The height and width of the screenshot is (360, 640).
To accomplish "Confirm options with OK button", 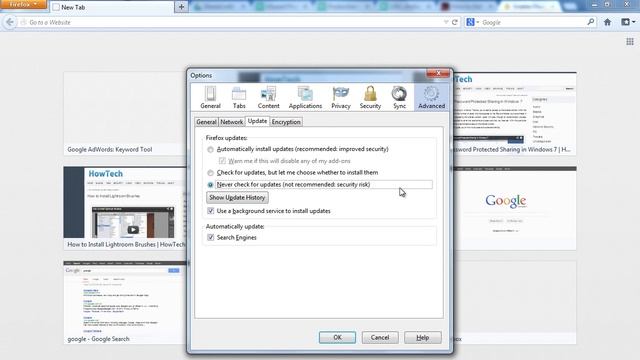I will (337, 338).
